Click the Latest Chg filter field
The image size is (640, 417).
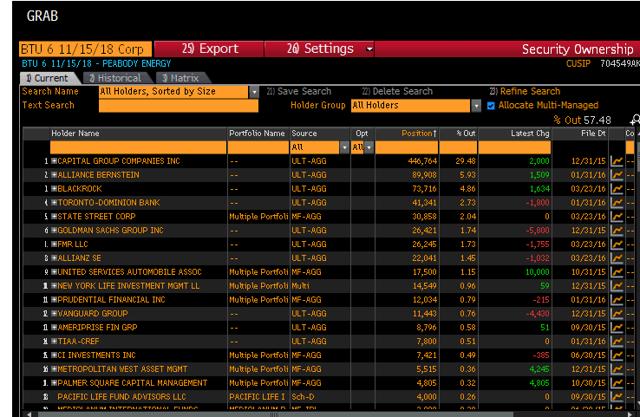(x=514, y=147)
